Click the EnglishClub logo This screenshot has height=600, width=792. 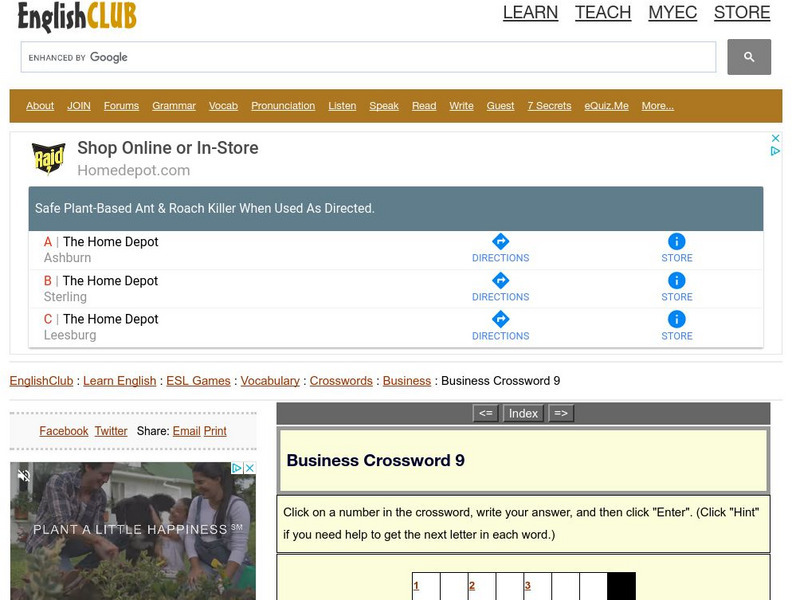tap(77, 17)
